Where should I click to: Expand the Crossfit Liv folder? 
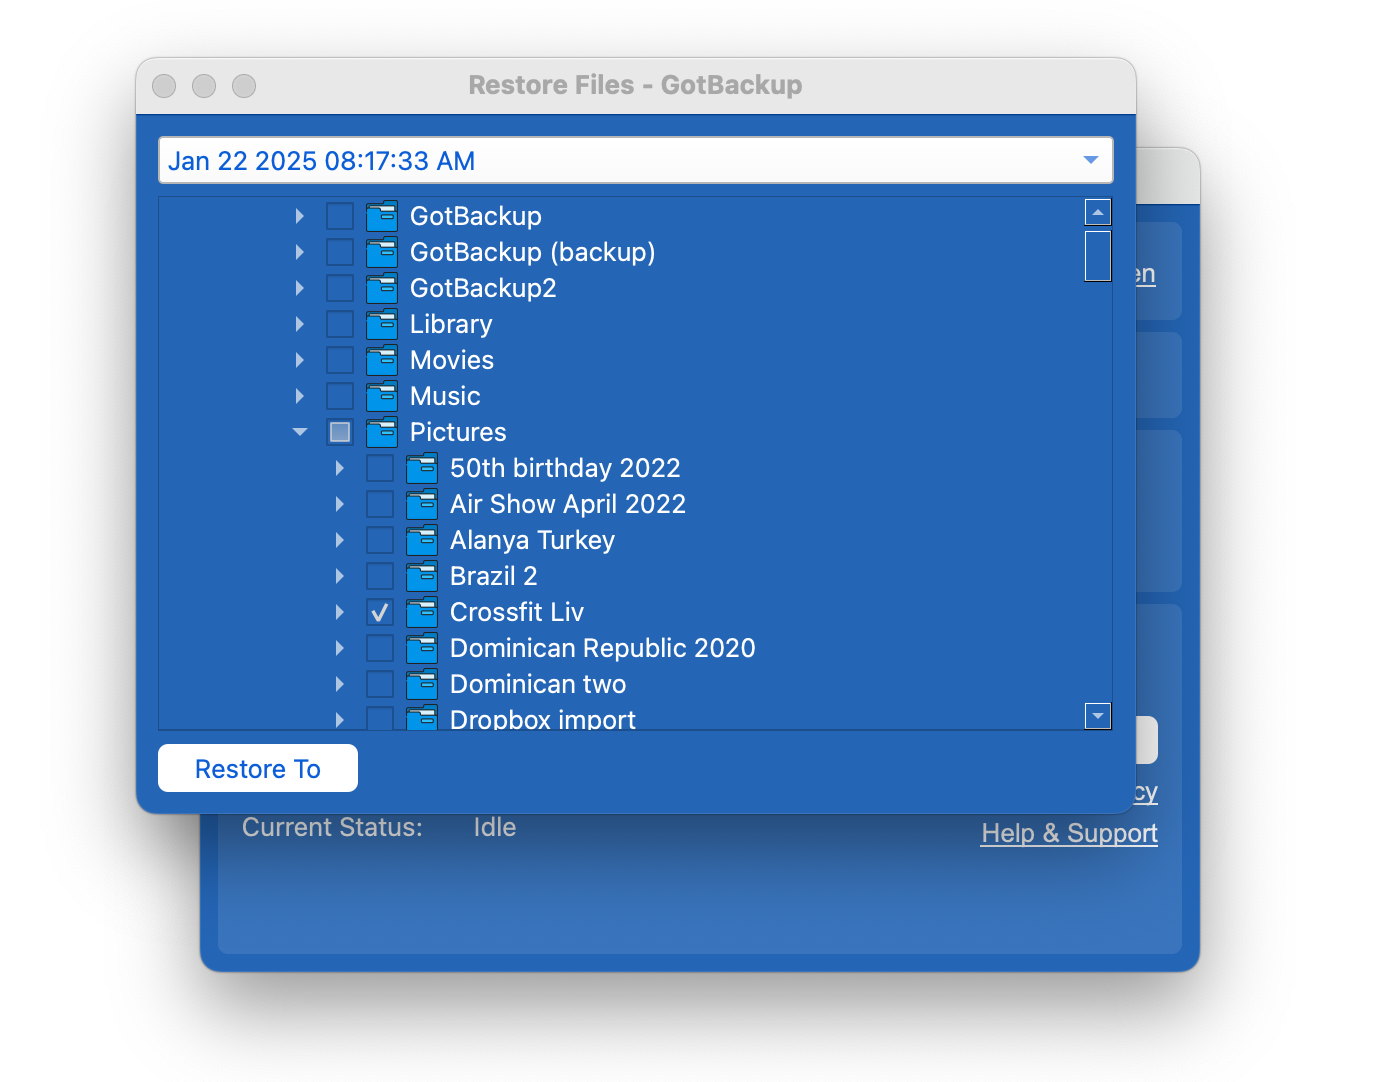tap(339, 612)
